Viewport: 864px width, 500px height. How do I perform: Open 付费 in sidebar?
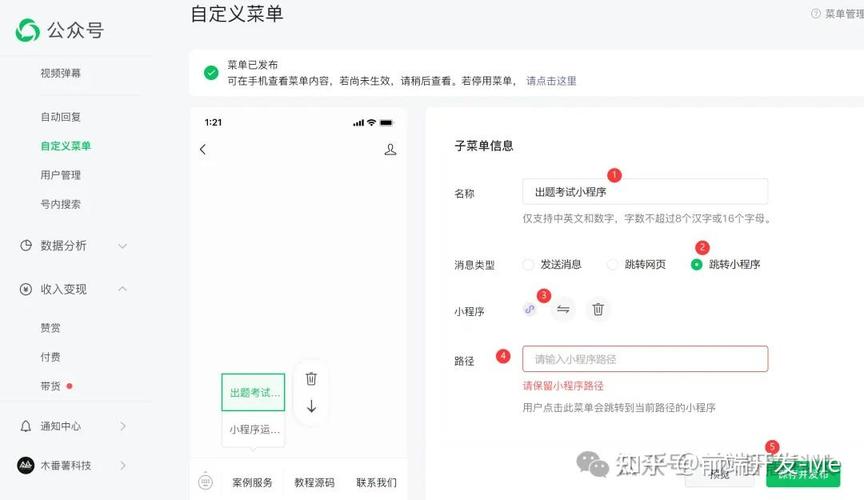click(x=50, y=357)
